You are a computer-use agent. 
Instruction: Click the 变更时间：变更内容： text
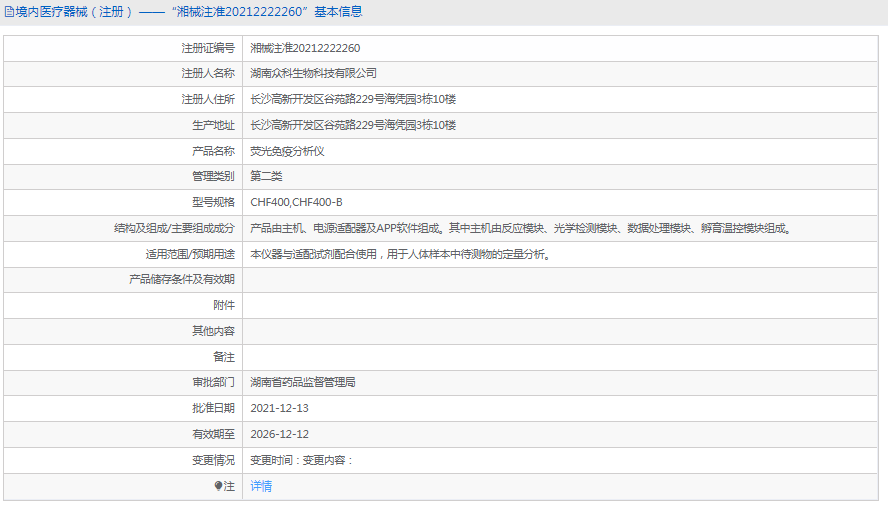click(x=302, y=460)
